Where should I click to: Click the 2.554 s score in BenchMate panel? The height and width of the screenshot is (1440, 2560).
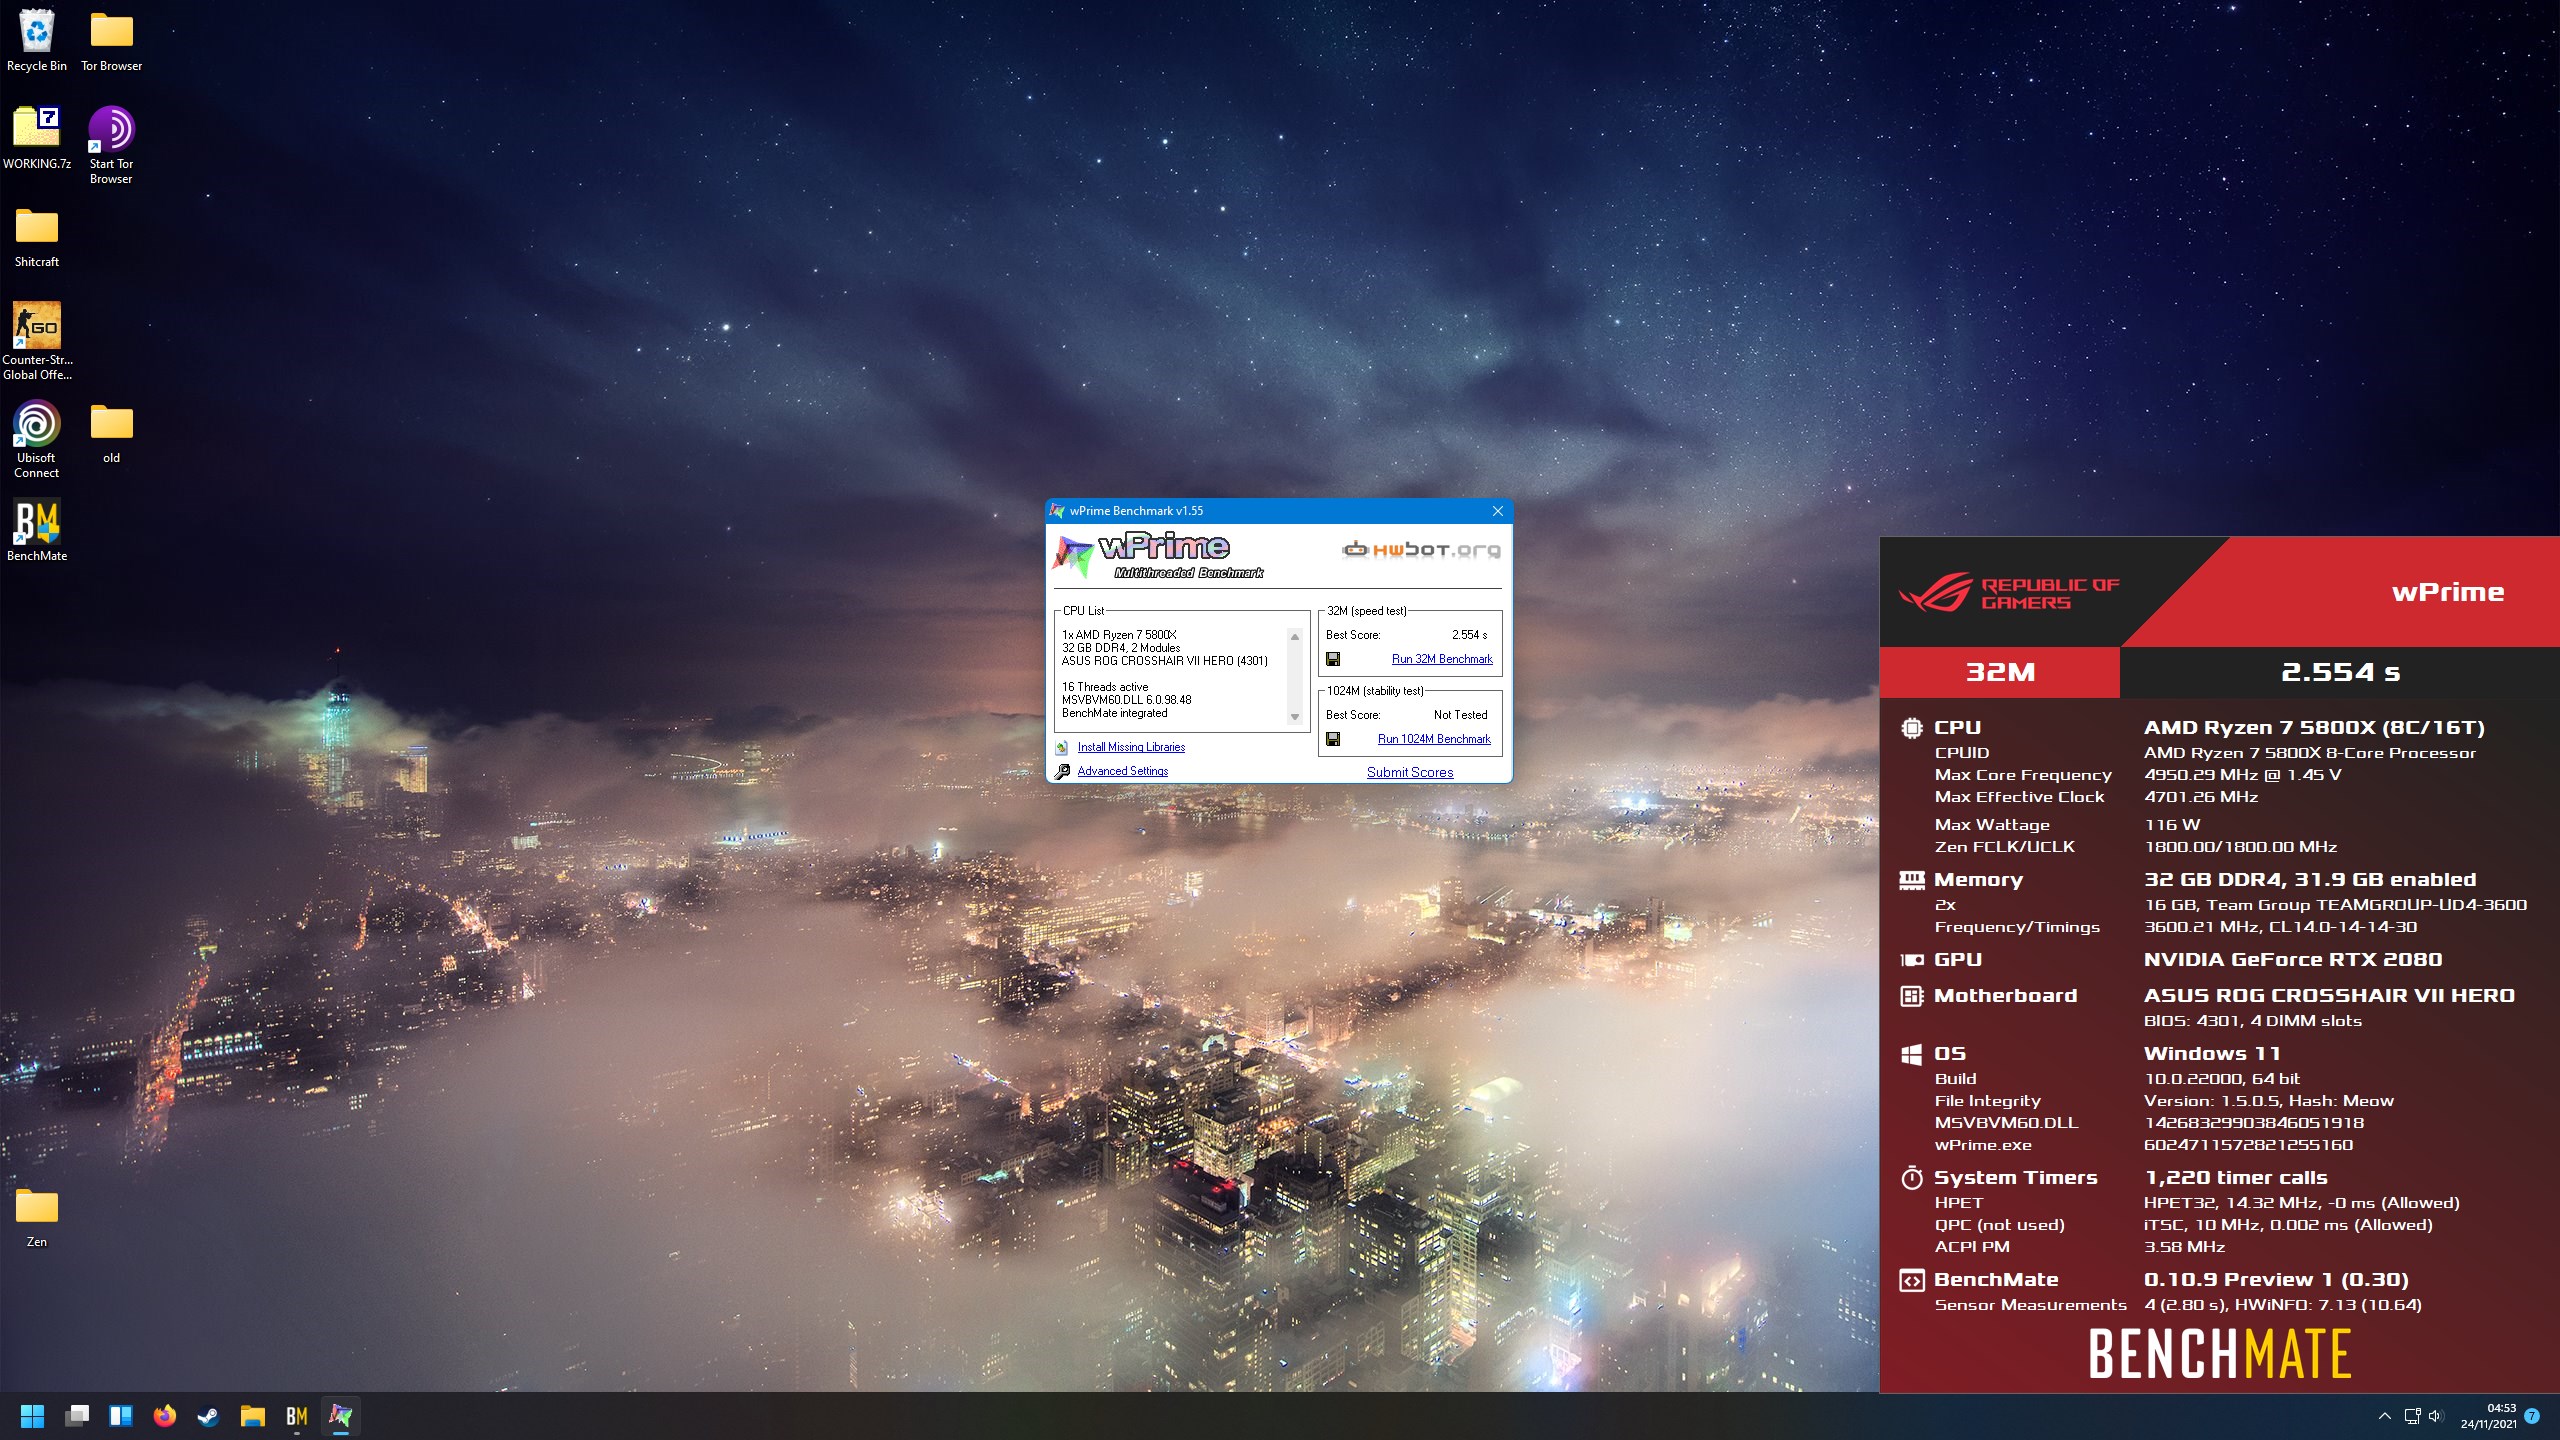[2340, 672]
